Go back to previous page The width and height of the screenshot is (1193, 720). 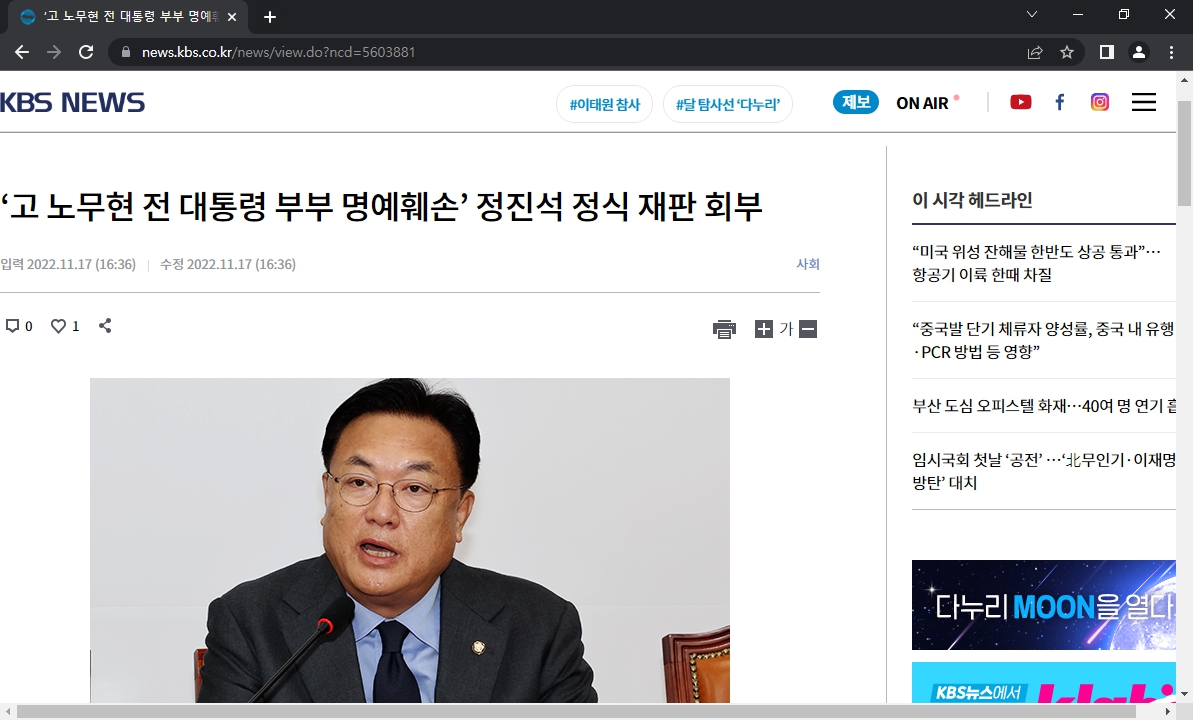[22, 52]
